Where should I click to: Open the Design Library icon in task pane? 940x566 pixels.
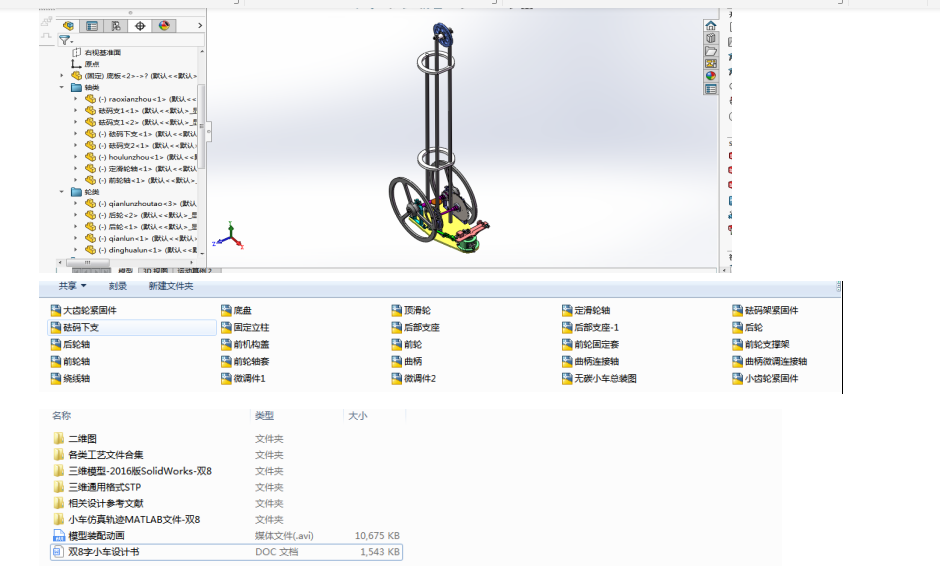tap(710, 38)
